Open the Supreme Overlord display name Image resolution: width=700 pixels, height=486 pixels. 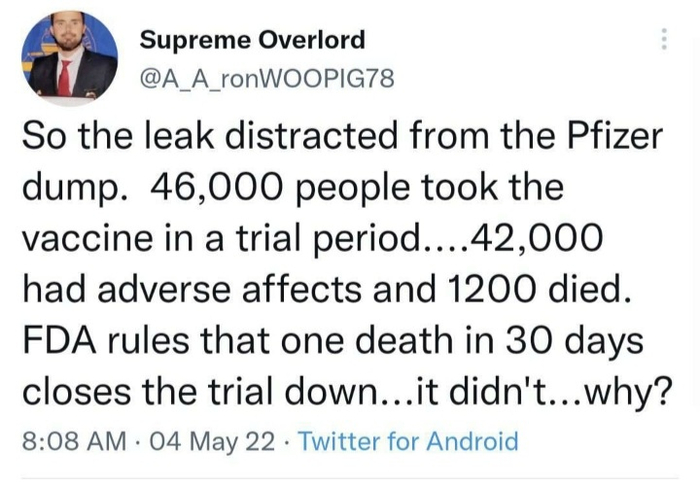tap(252, 40)
